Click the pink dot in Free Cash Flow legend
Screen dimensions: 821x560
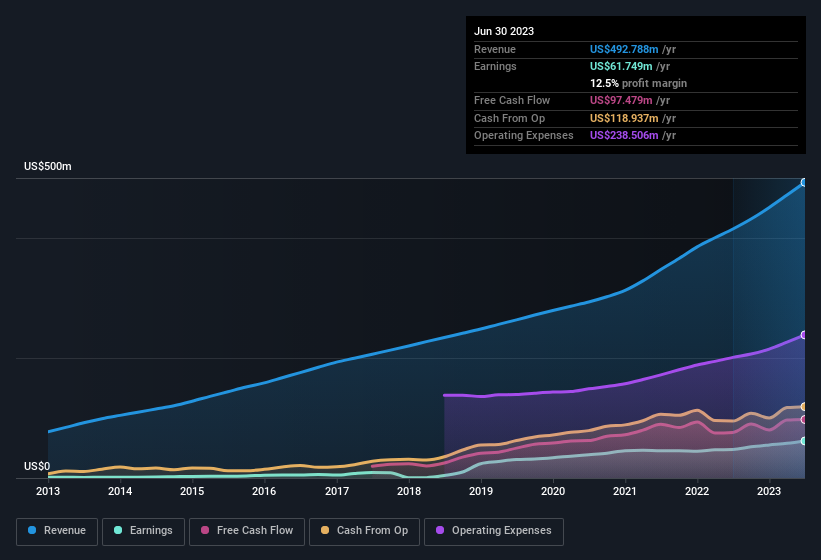click(x=205, y=530)
